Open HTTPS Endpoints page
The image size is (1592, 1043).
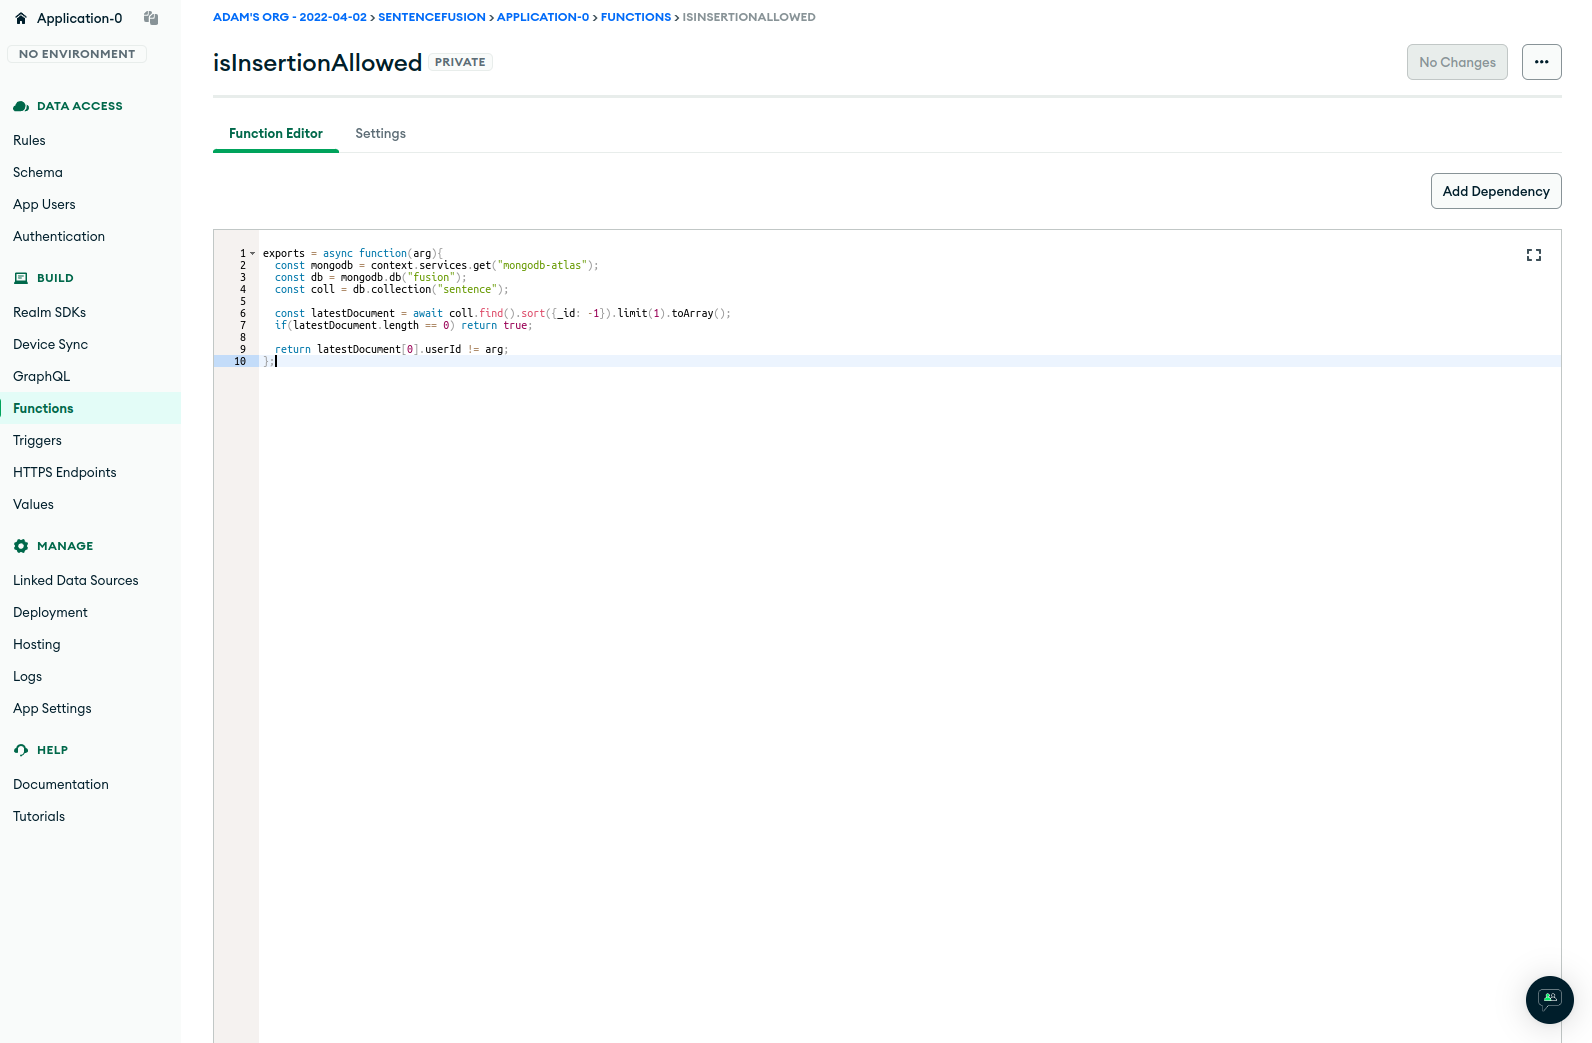click(65, 472)
